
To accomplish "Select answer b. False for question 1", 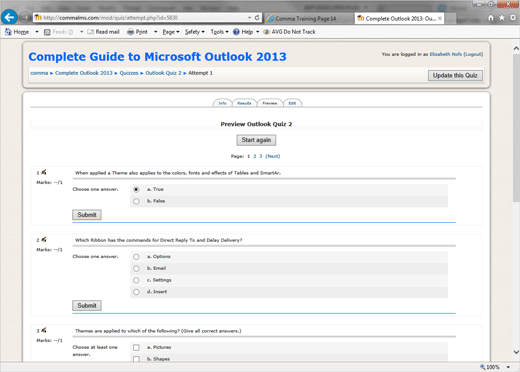I will 136,201.
